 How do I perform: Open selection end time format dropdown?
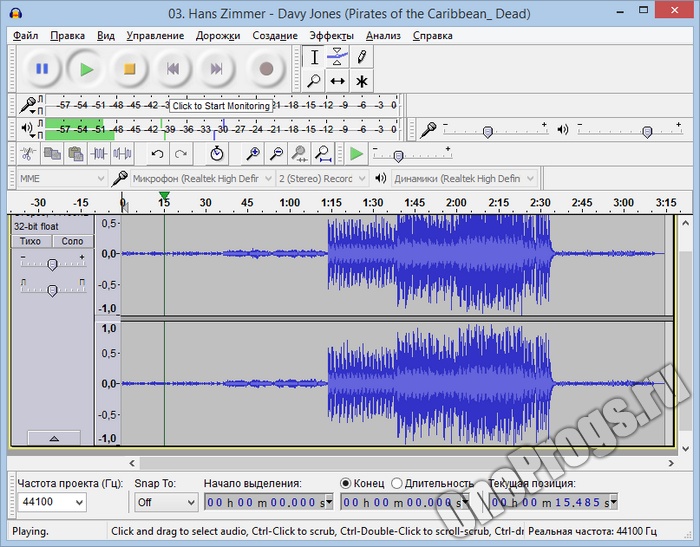pyautogui.click(x=466, y=502)
